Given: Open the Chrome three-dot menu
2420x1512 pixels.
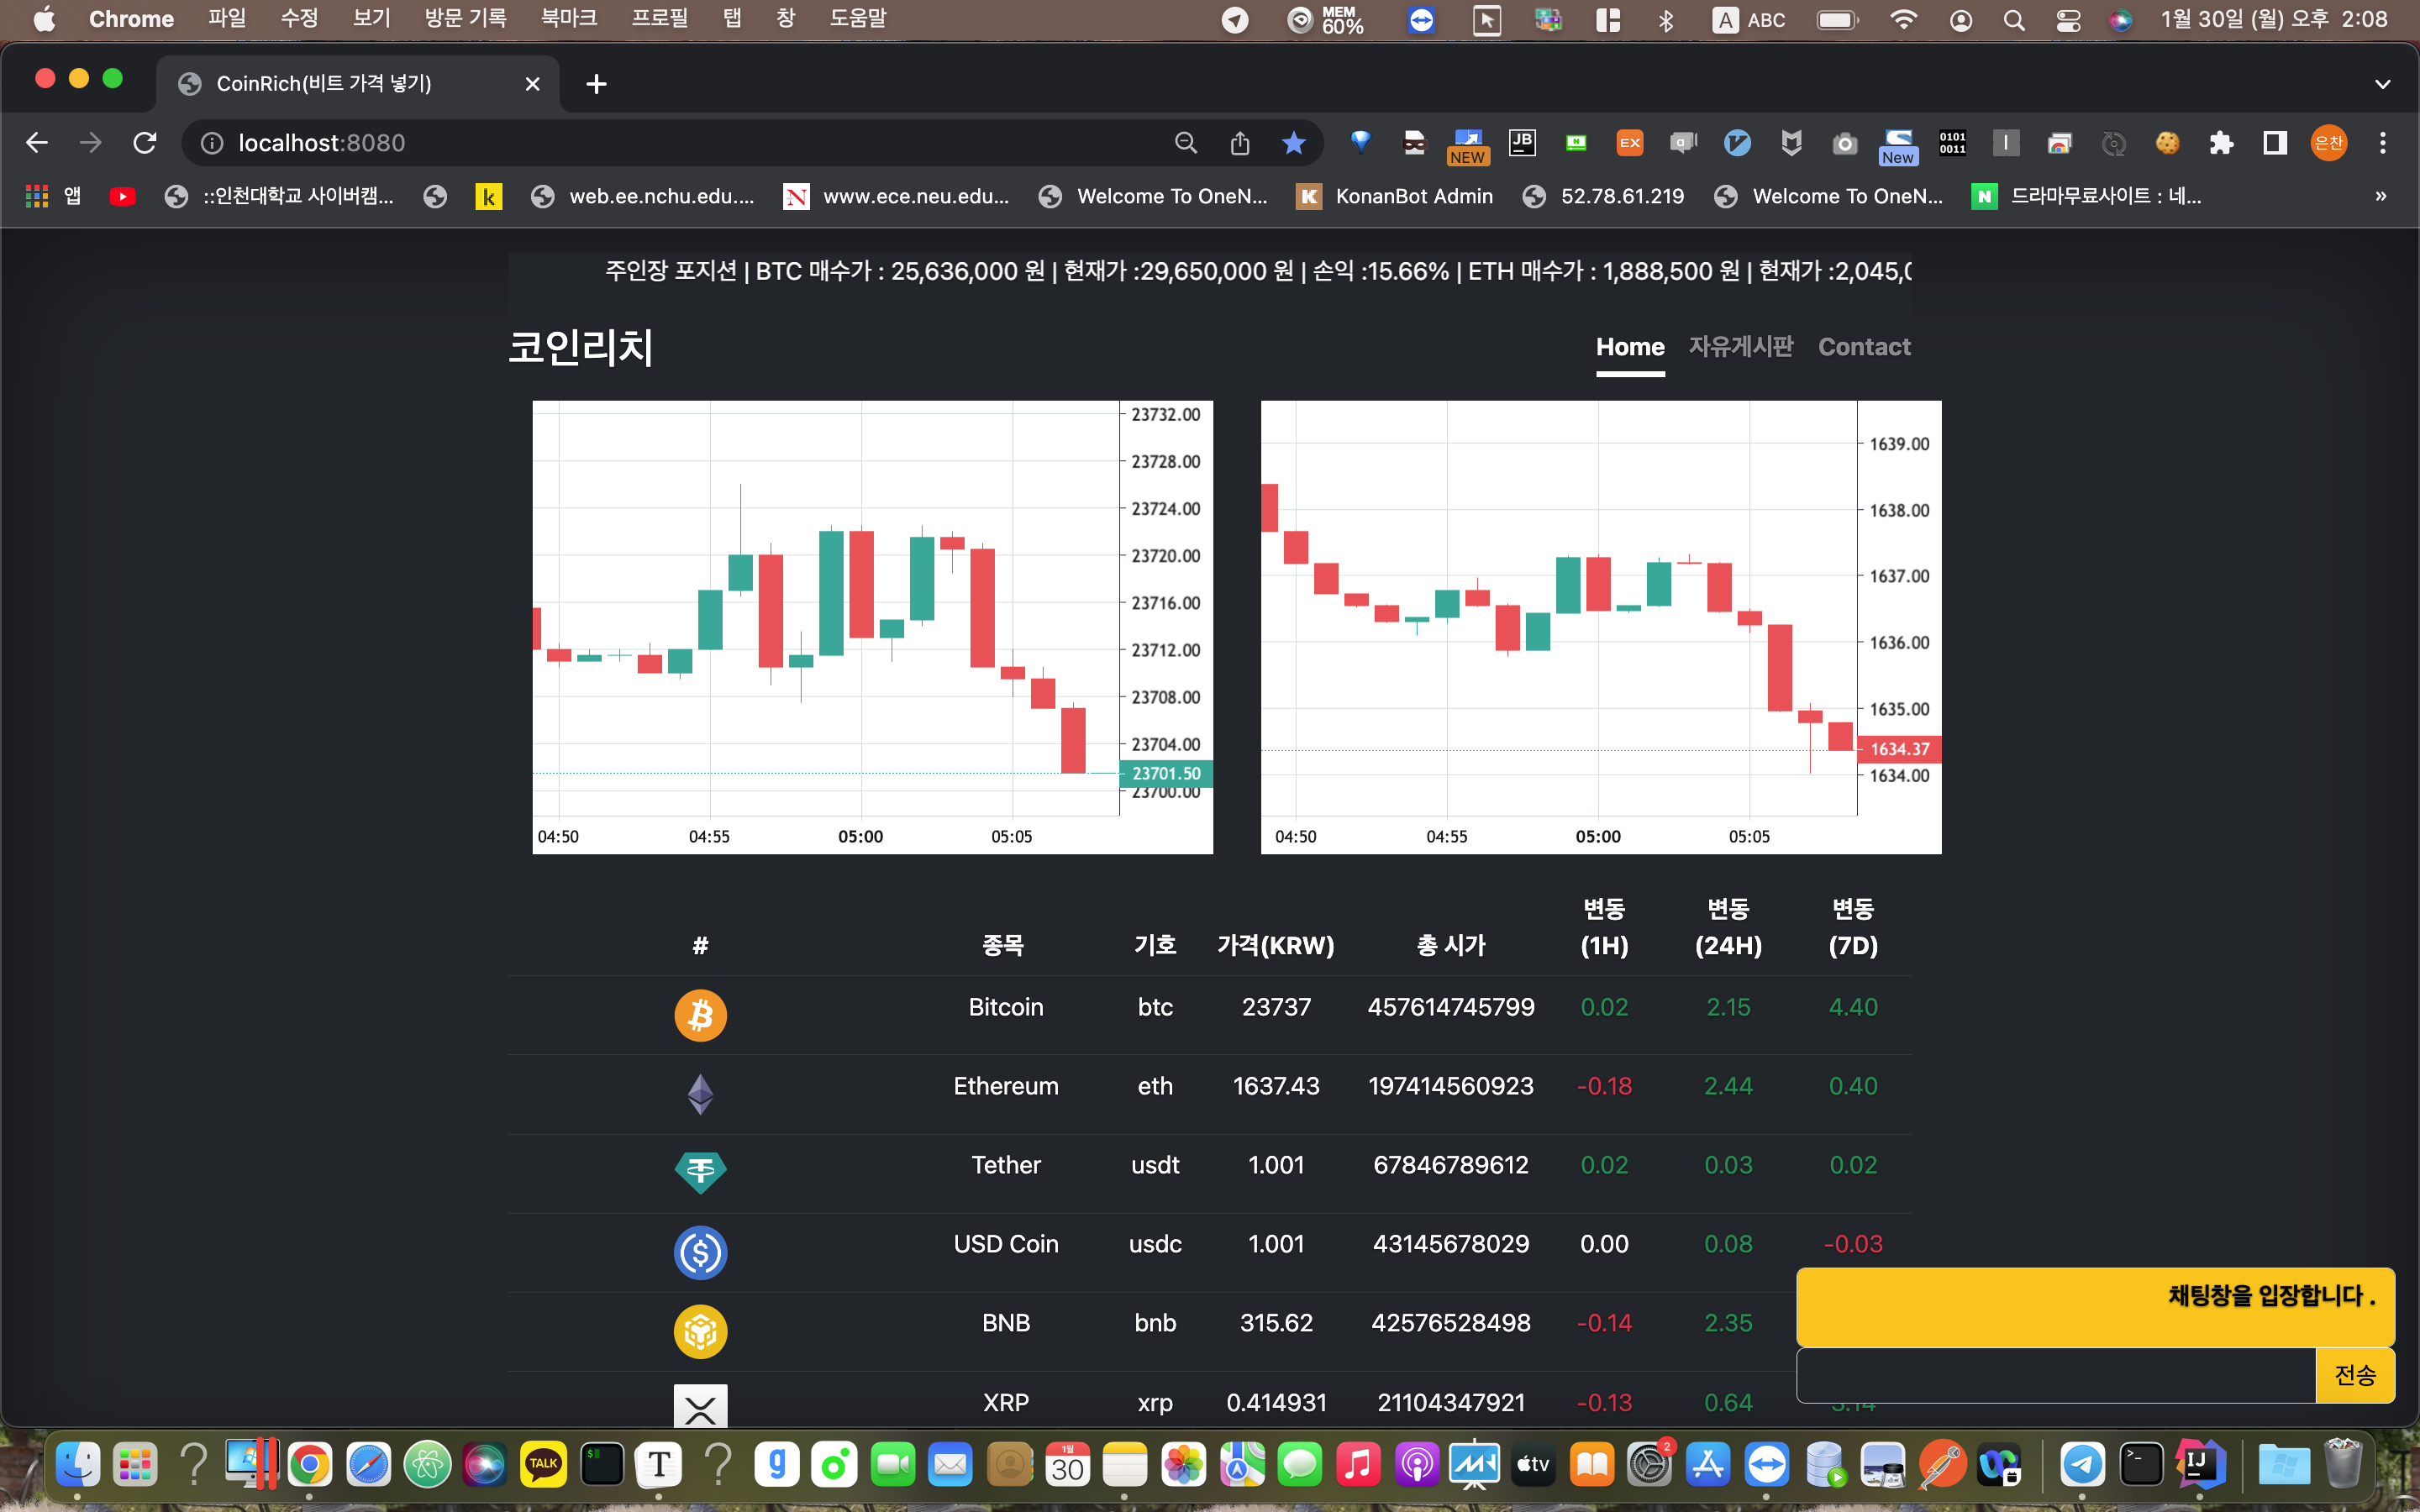Looking at the screenshot, I should (x=2383, y=142).
